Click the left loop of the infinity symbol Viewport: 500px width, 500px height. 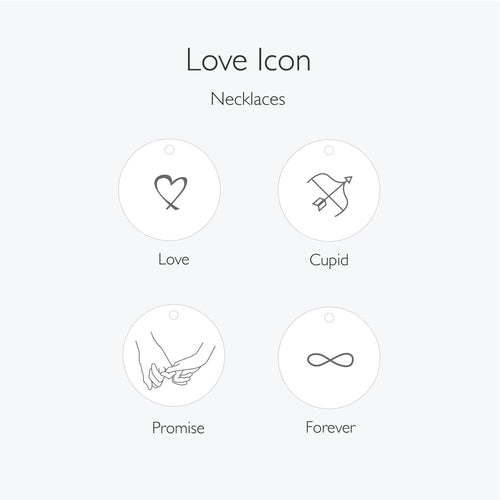[x=318, y=360]
